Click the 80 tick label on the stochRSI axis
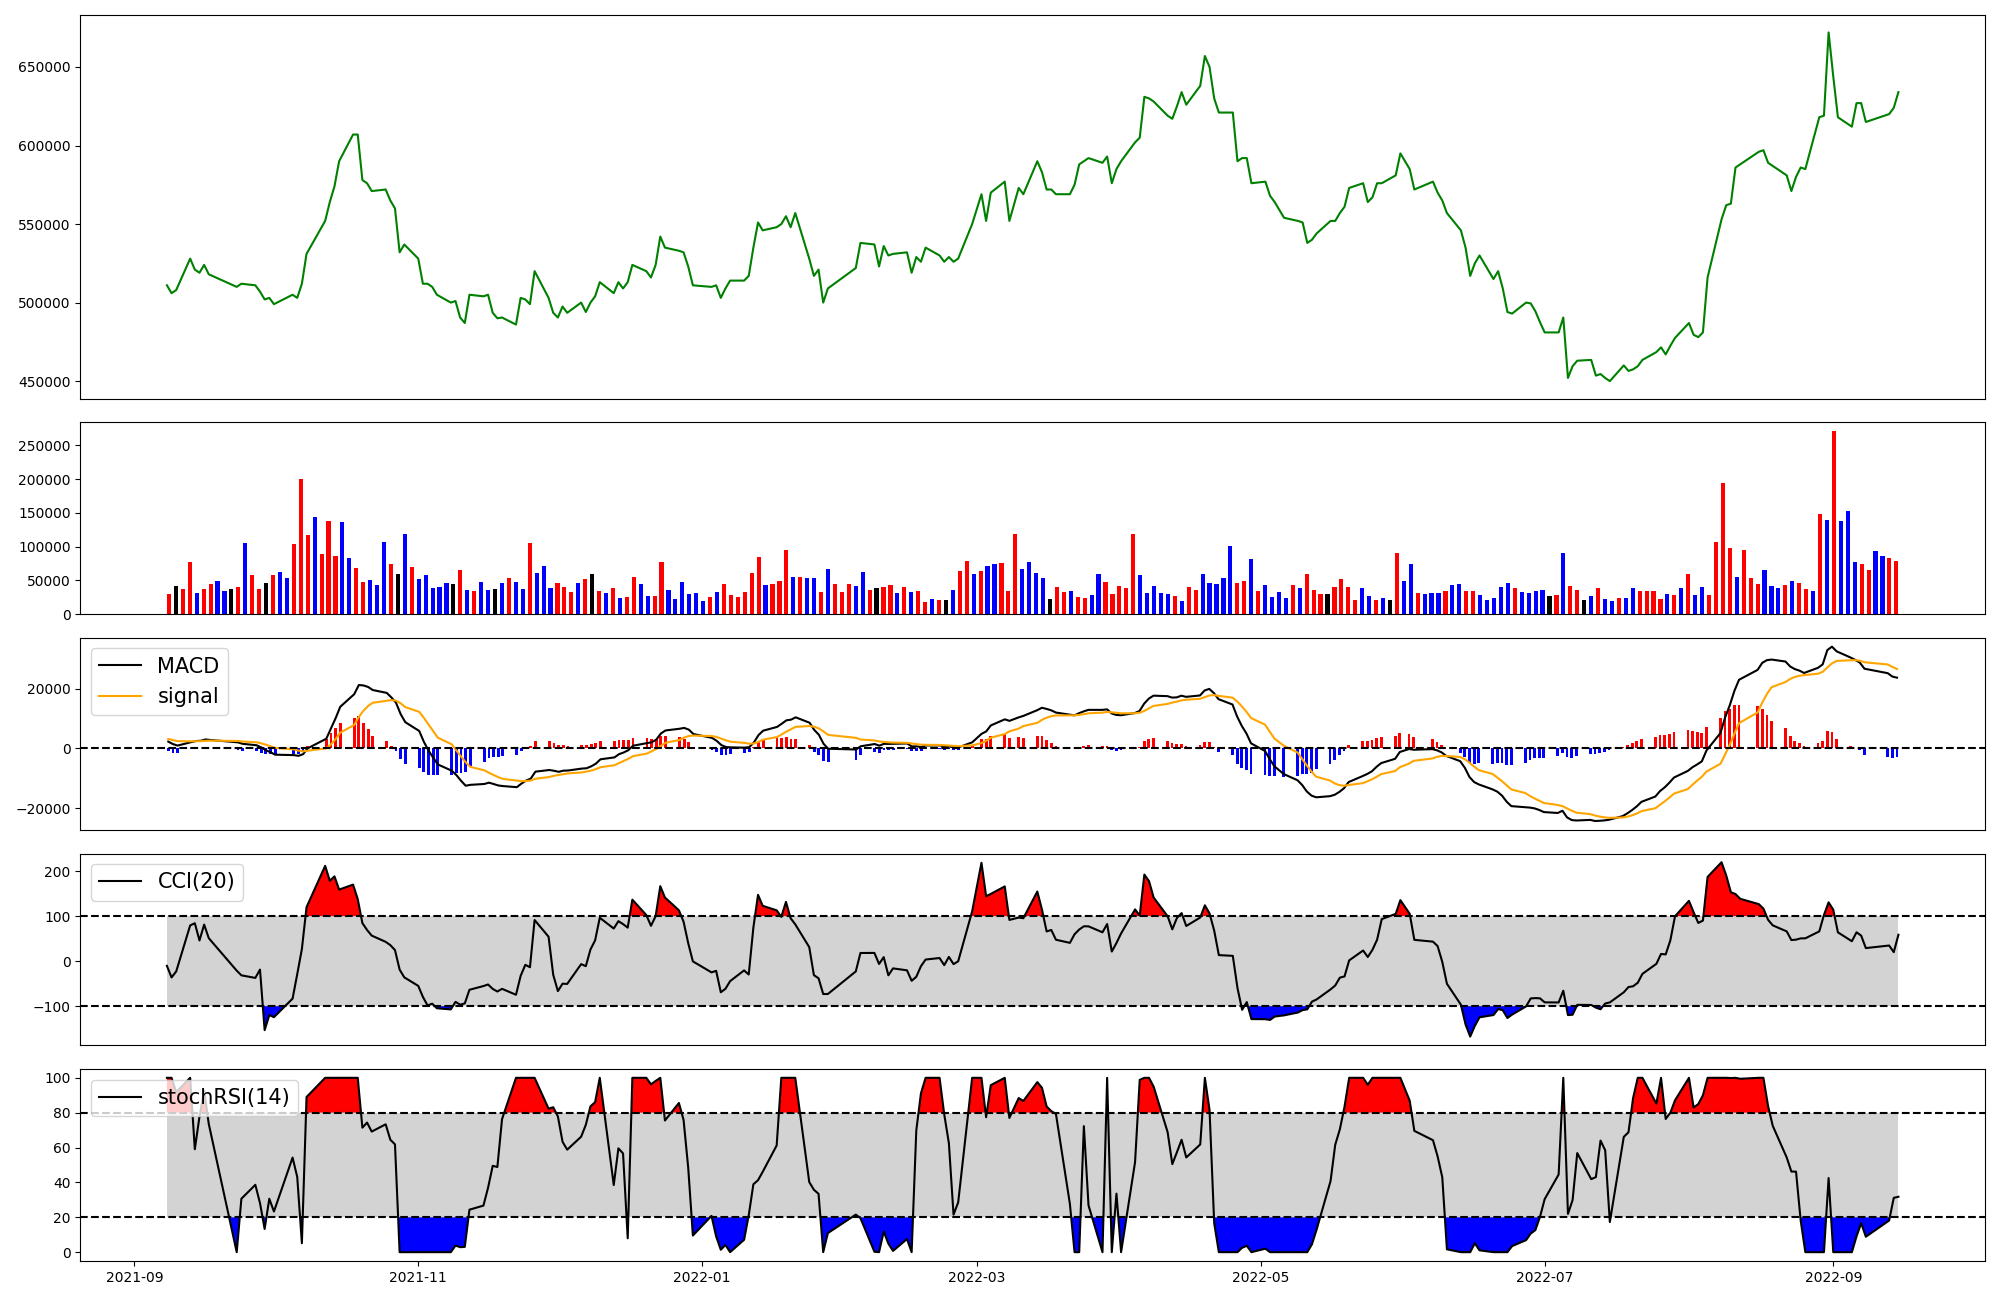The image size is (2000, 1300). pyautogui.click(x=62, y=1113)
